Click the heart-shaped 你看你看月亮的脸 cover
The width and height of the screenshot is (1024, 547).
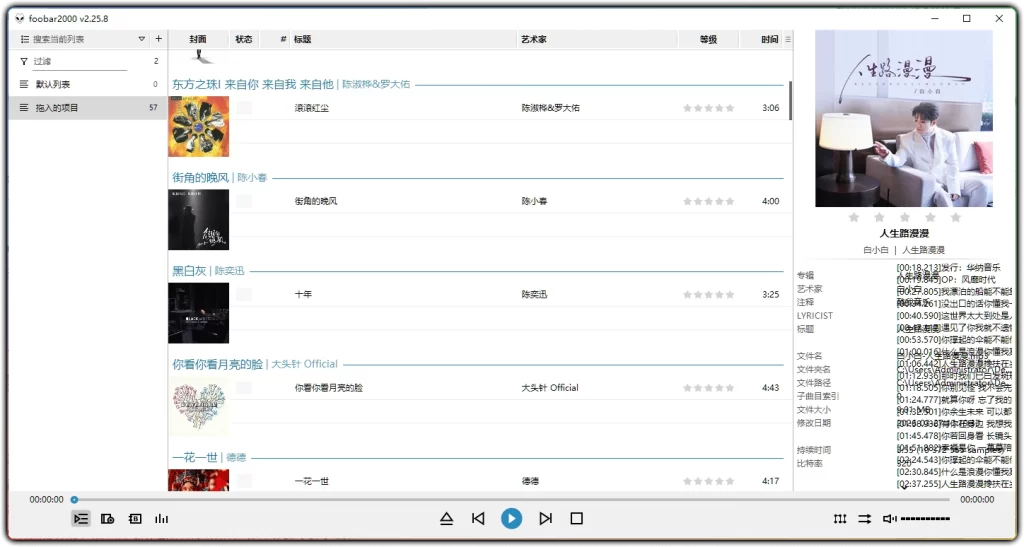tap(199, 407)
